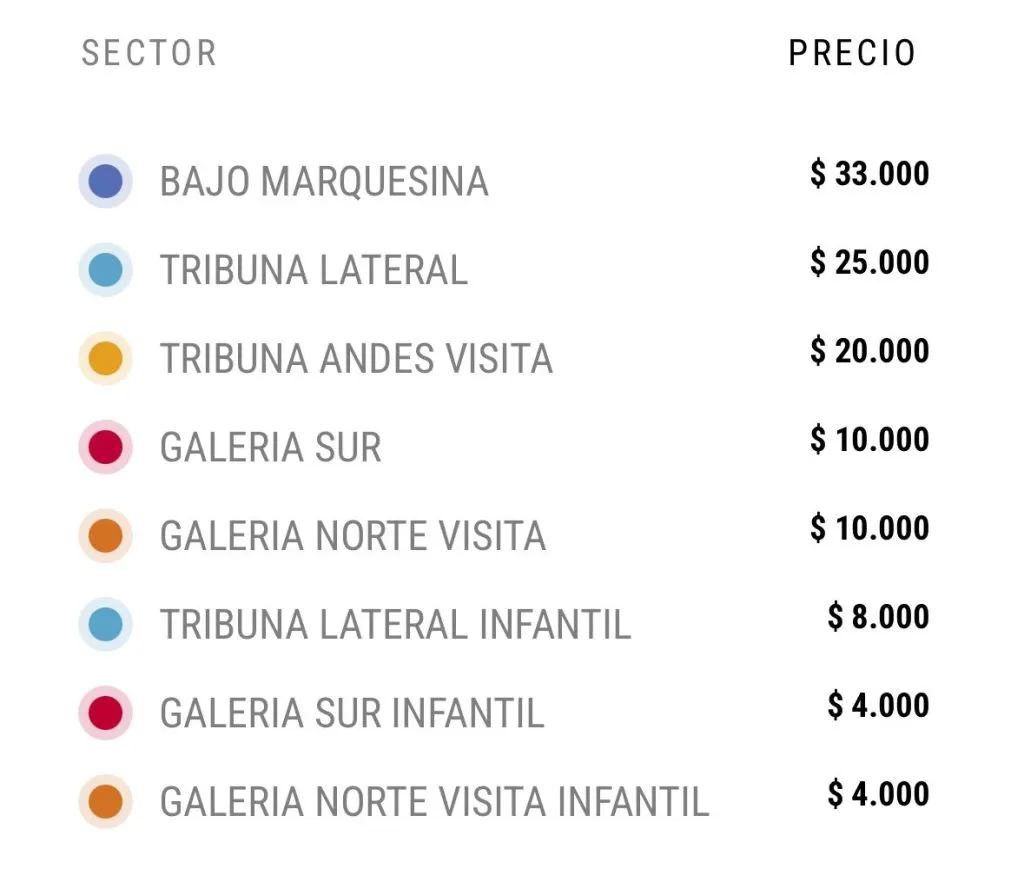The width and height of the screenshot is (1024, 882).
Task: Choose the GALERIA NORTE VISITA label
Action: [353, 536]
